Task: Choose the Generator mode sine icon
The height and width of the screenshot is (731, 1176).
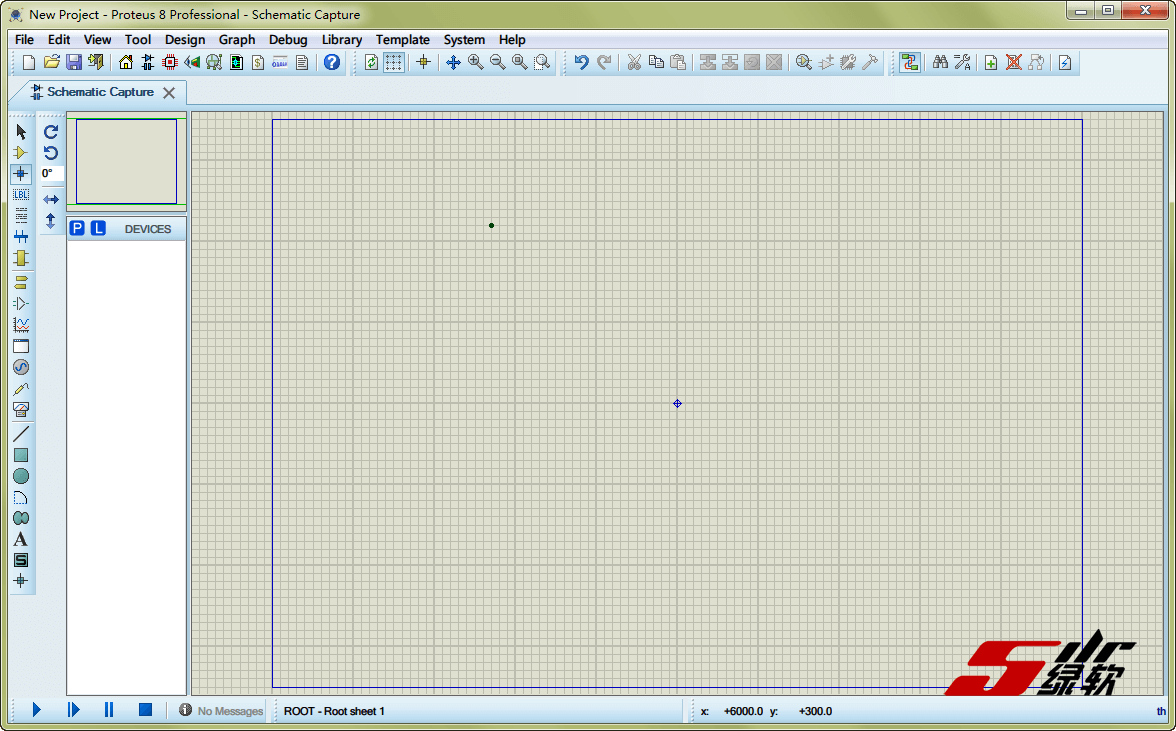Action: 21,367
